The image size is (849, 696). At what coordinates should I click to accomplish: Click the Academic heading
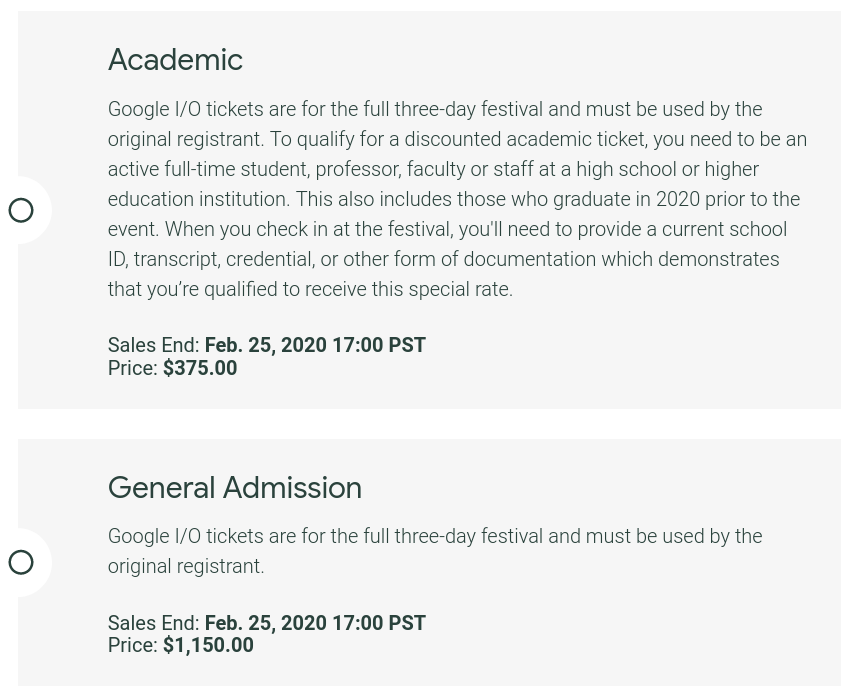pyautogui.click(x=175, y=60)
